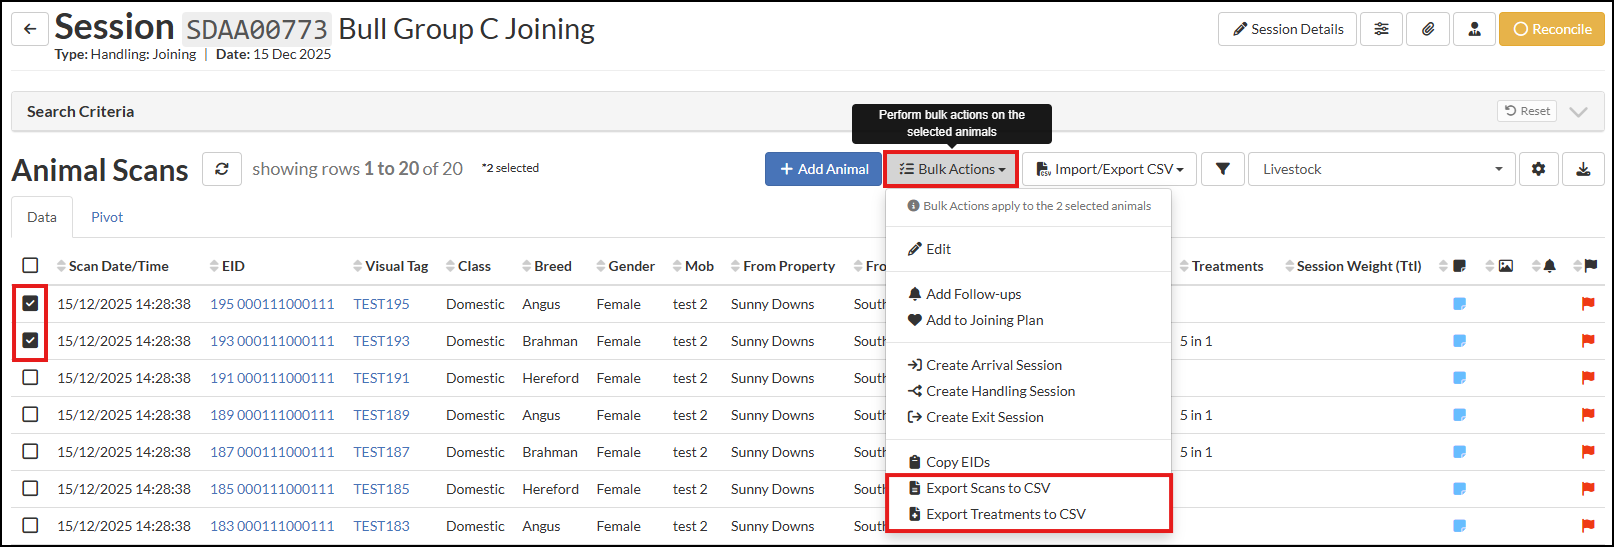
Task: Click the download icon button at top right
Action: 1583,169
